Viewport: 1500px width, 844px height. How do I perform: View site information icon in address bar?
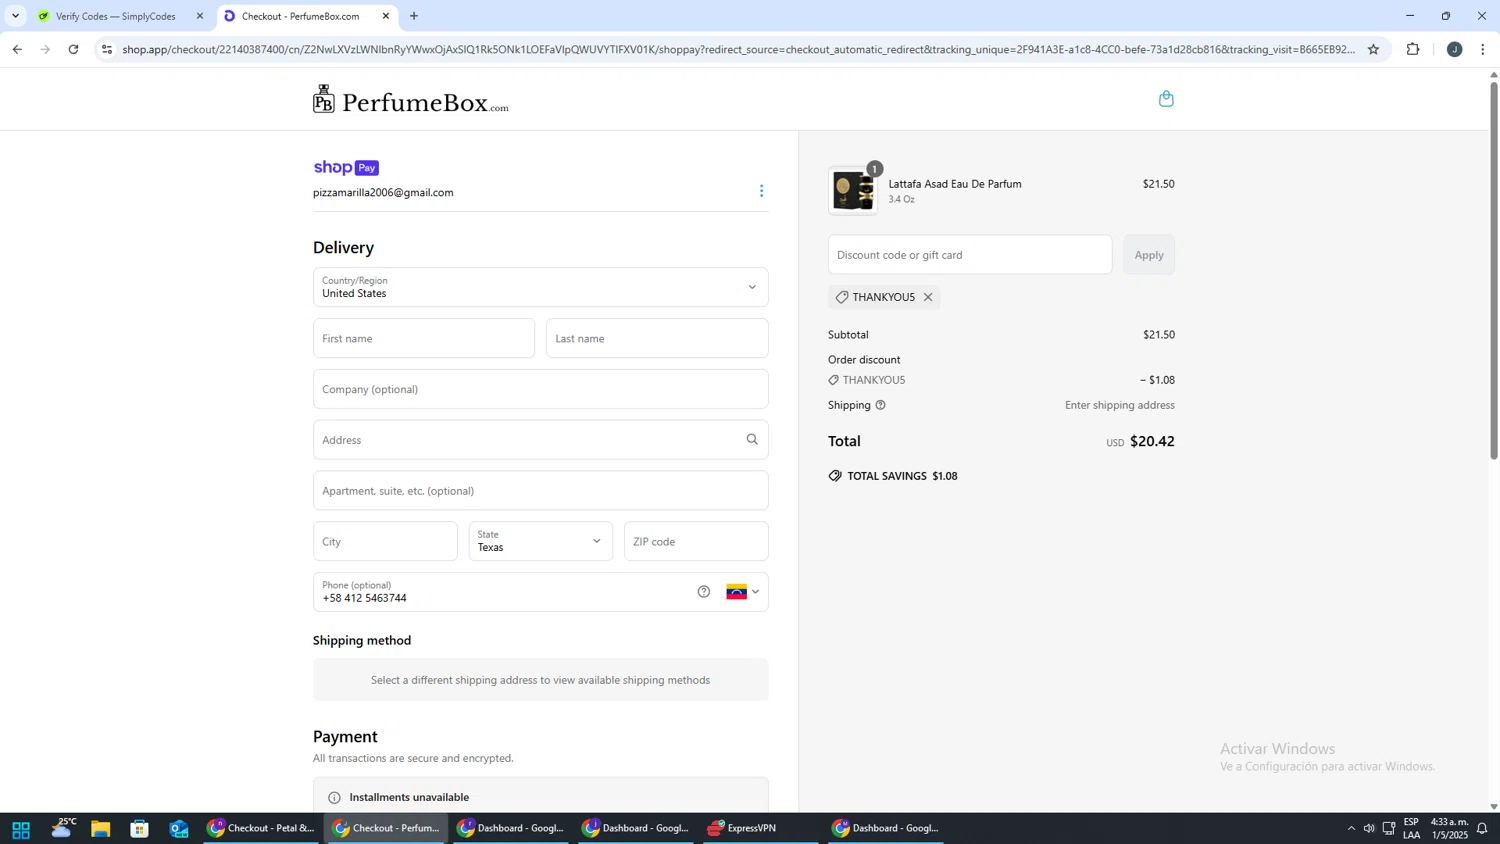pyautogui.click(x=107, y=49)
